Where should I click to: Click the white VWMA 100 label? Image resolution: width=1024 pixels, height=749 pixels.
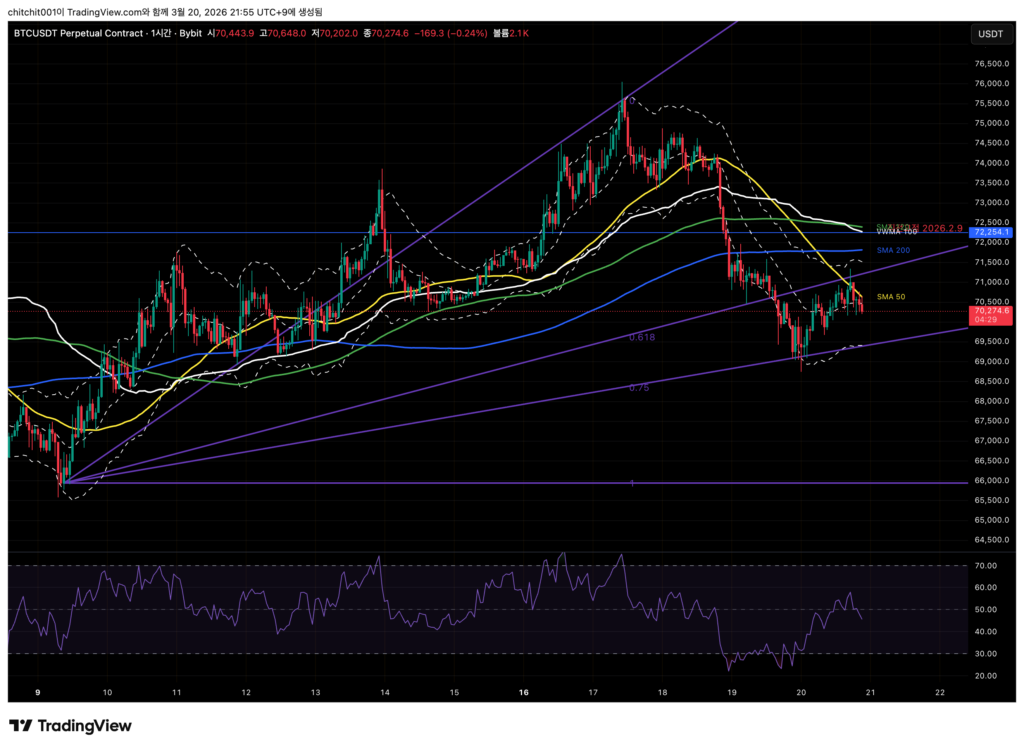(x=896, y=232)
